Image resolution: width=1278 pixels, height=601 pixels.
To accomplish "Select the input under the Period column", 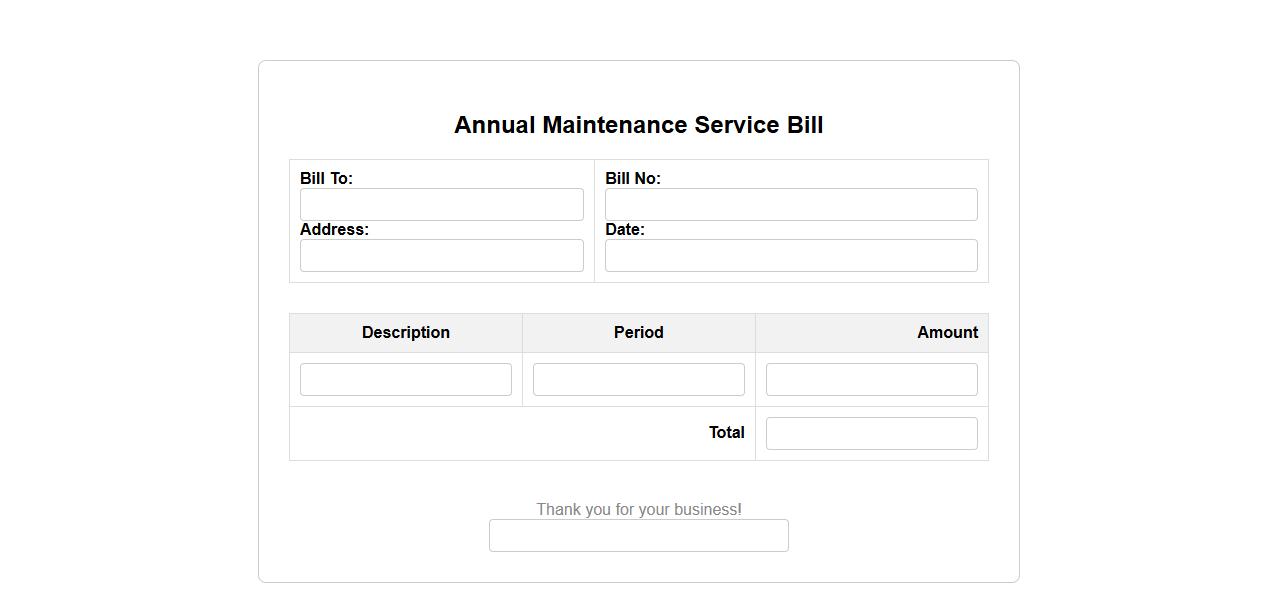I will pos(638,379).
